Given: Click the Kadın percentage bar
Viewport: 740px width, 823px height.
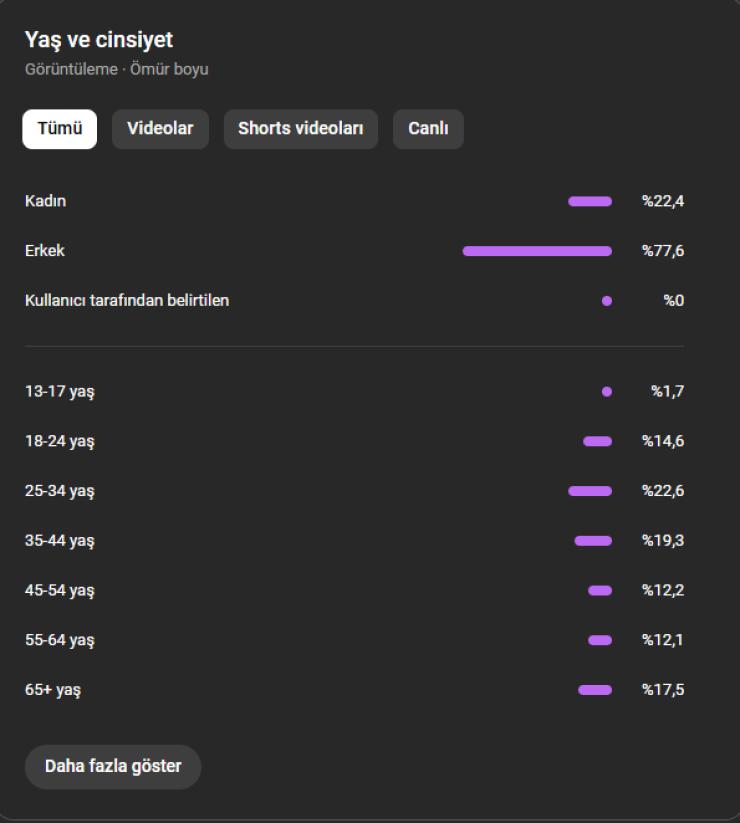Looking at the screenshot, I should [x=590, y=202].
